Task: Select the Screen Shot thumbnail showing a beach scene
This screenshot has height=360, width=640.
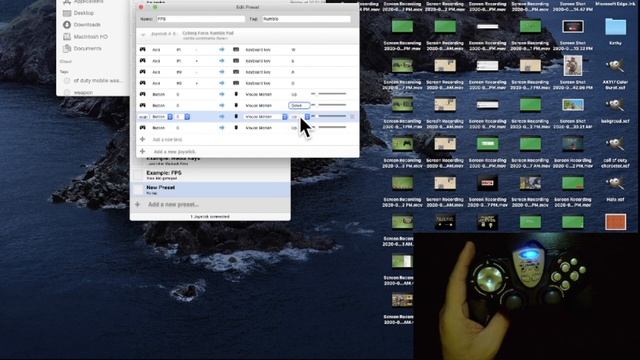Action: [573, 105]
